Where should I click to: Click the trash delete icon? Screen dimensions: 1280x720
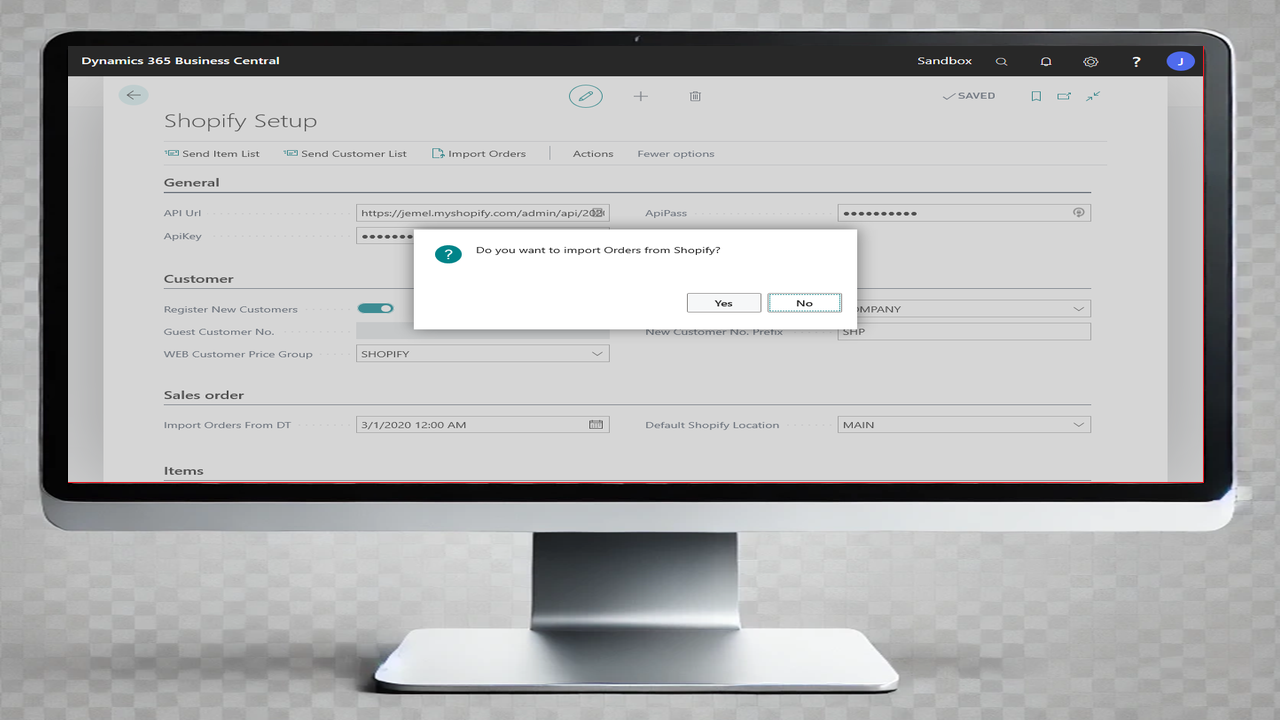click(x=695, y=96)
